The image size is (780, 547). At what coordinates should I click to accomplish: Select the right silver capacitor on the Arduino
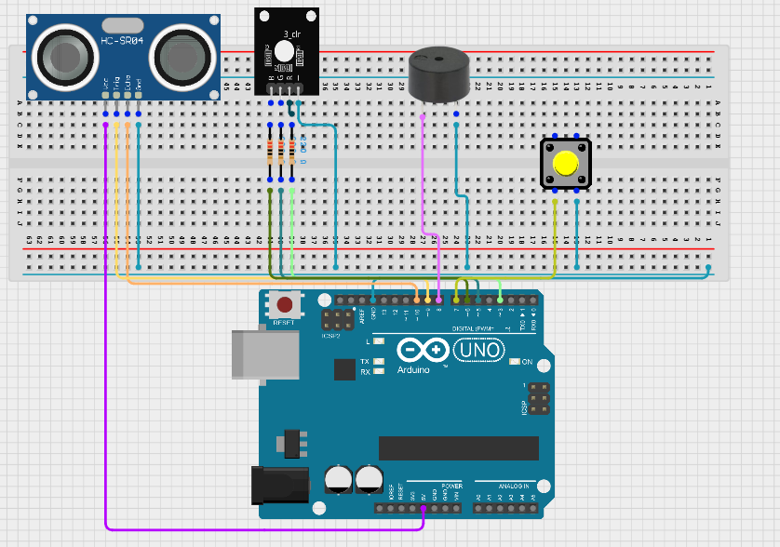tap(369, 479)
